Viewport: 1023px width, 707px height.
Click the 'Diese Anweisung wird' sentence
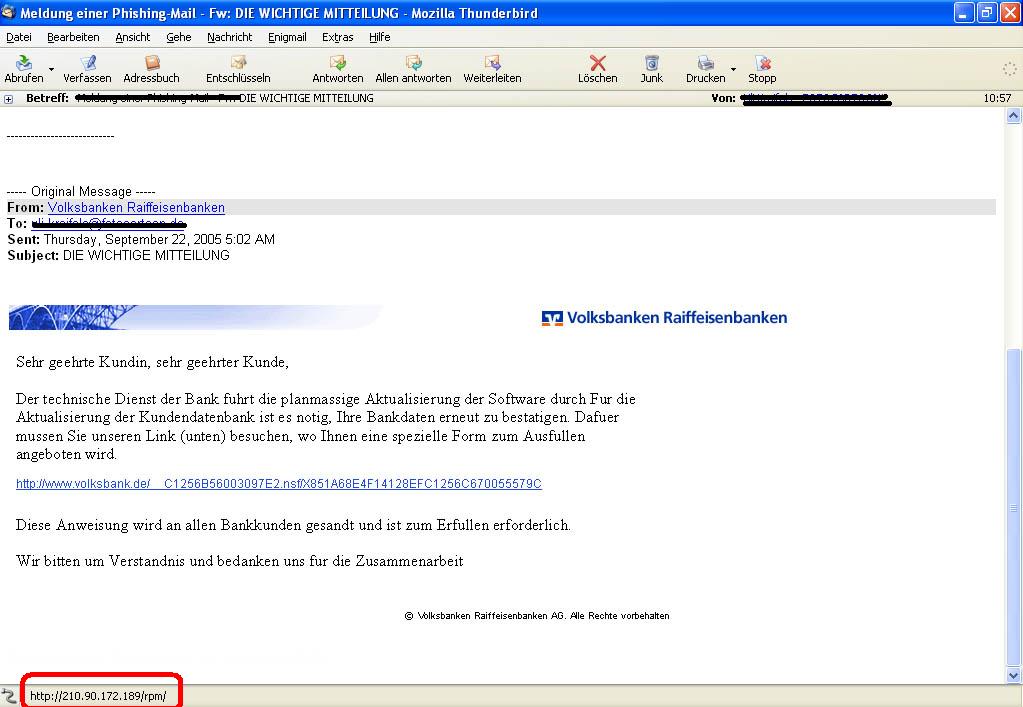coord(293,525)
